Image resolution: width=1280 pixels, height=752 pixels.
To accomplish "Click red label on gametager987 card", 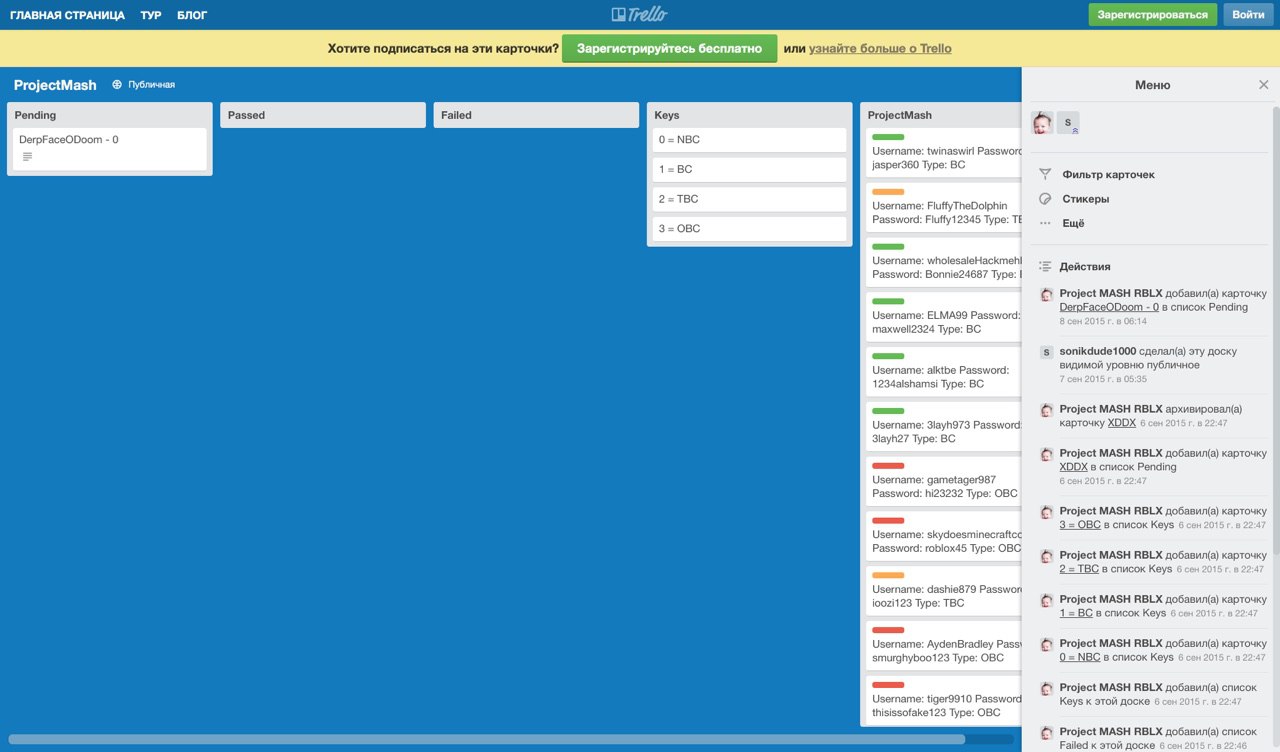I will point(888,466).
